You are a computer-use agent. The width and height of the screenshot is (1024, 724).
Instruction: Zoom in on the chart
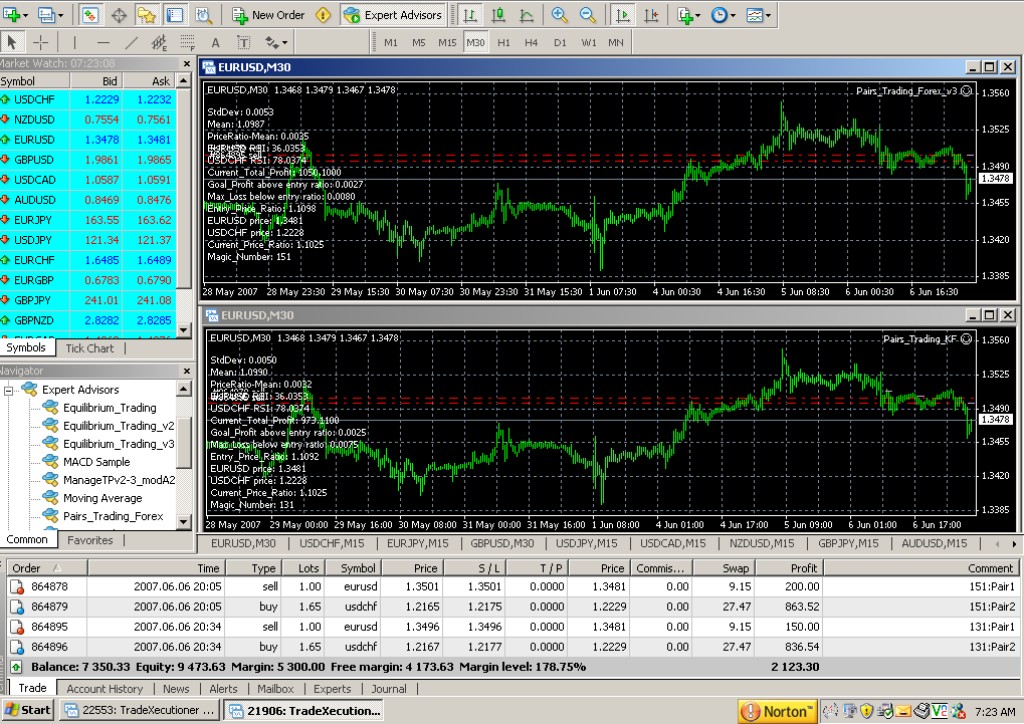point(559,14)
